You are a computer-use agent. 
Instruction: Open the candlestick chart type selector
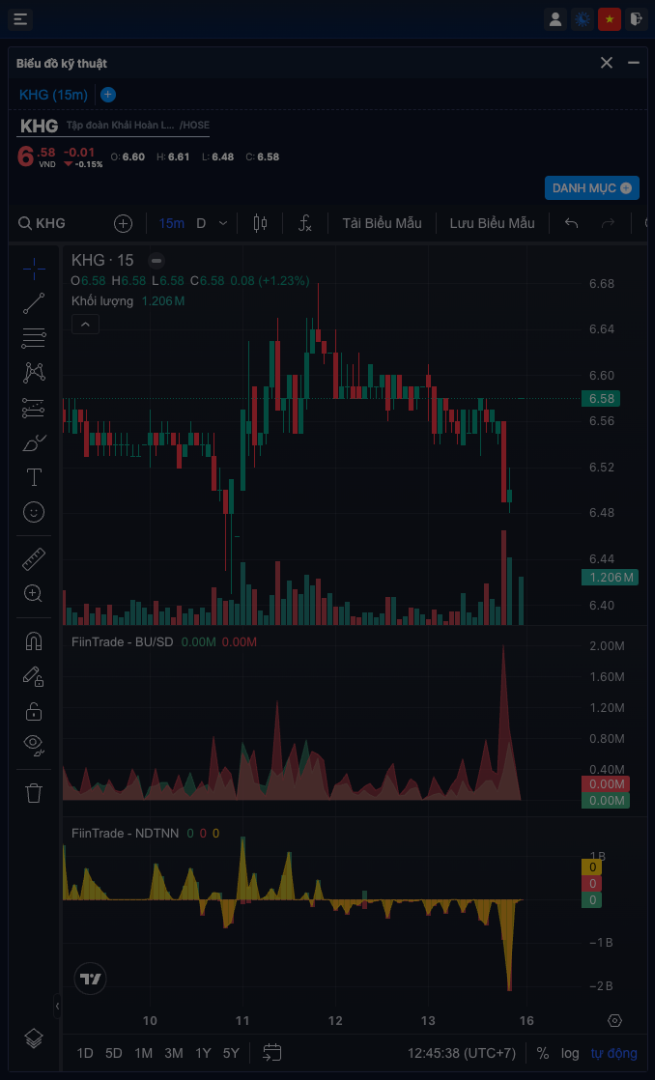260,223
